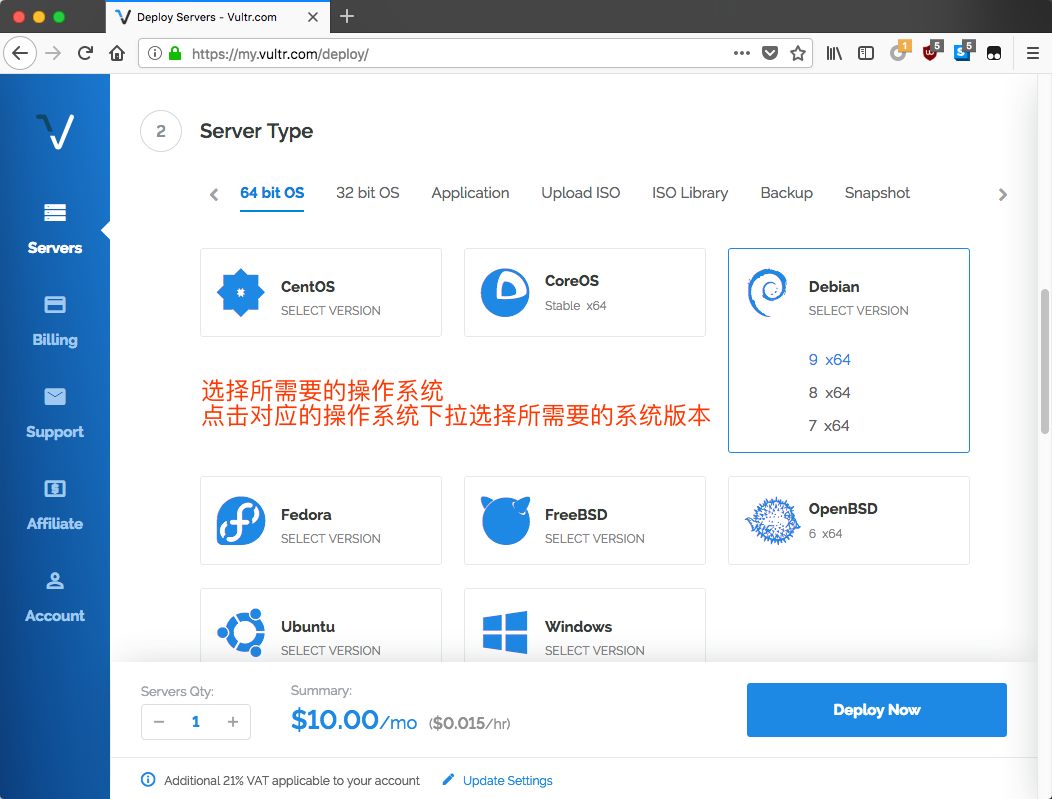Collapse the Debian version selector card
This screenshot has height=799, width=1052.
pyautogui.click(x=849, y=292)
